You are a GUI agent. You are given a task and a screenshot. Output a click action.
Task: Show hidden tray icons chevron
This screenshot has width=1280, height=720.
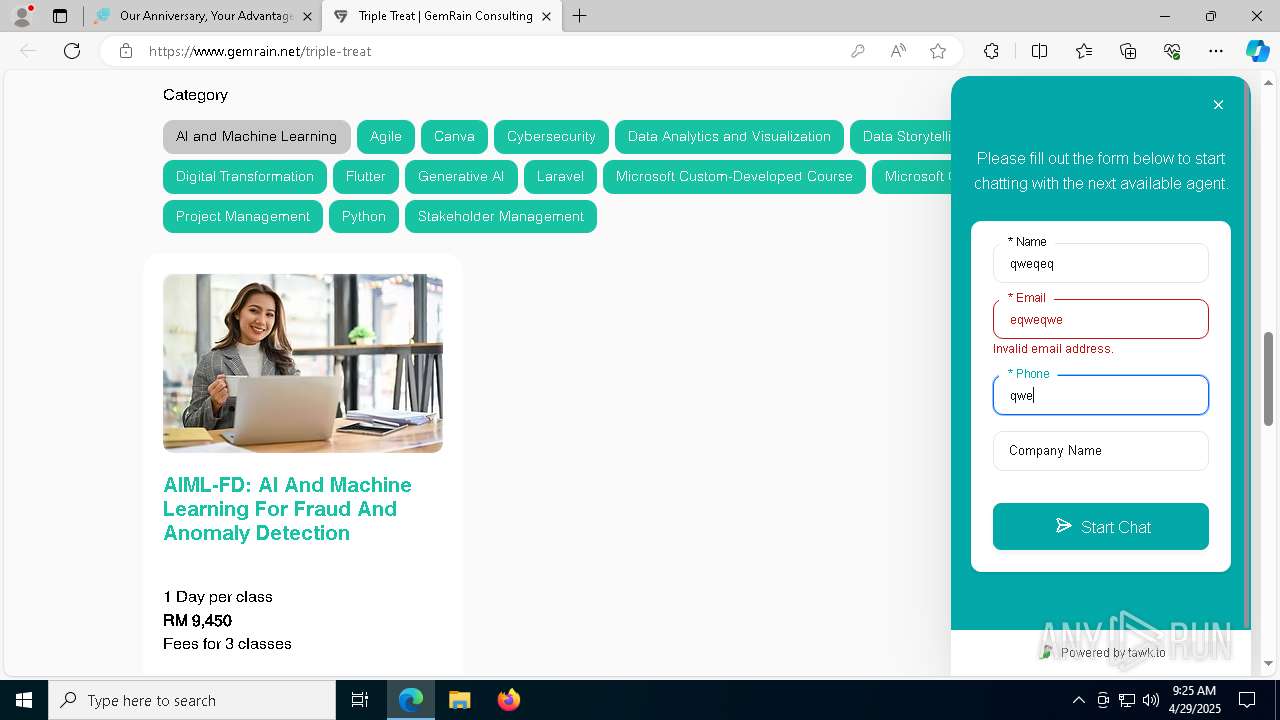tap(1078, 700)
